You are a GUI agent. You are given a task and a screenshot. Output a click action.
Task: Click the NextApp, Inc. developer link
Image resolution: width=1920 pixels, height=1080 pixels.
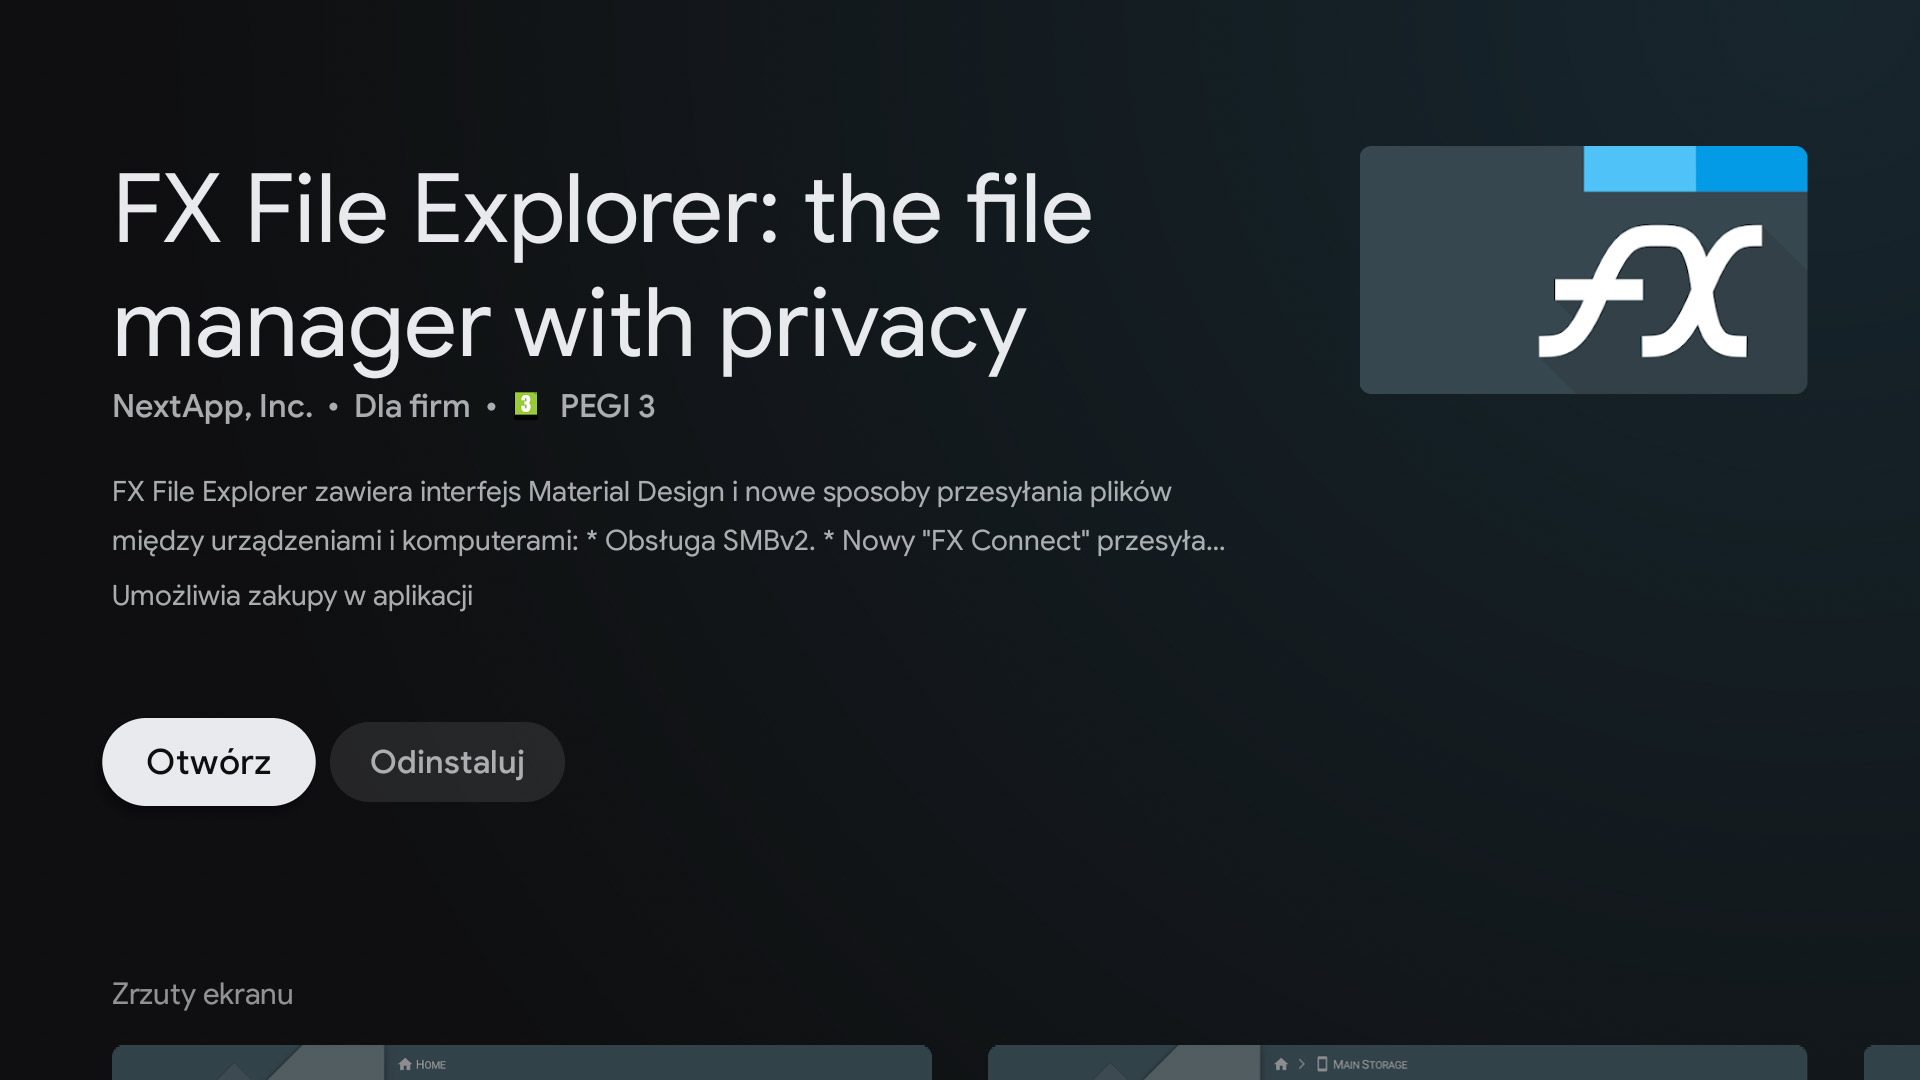click(211, 406)
